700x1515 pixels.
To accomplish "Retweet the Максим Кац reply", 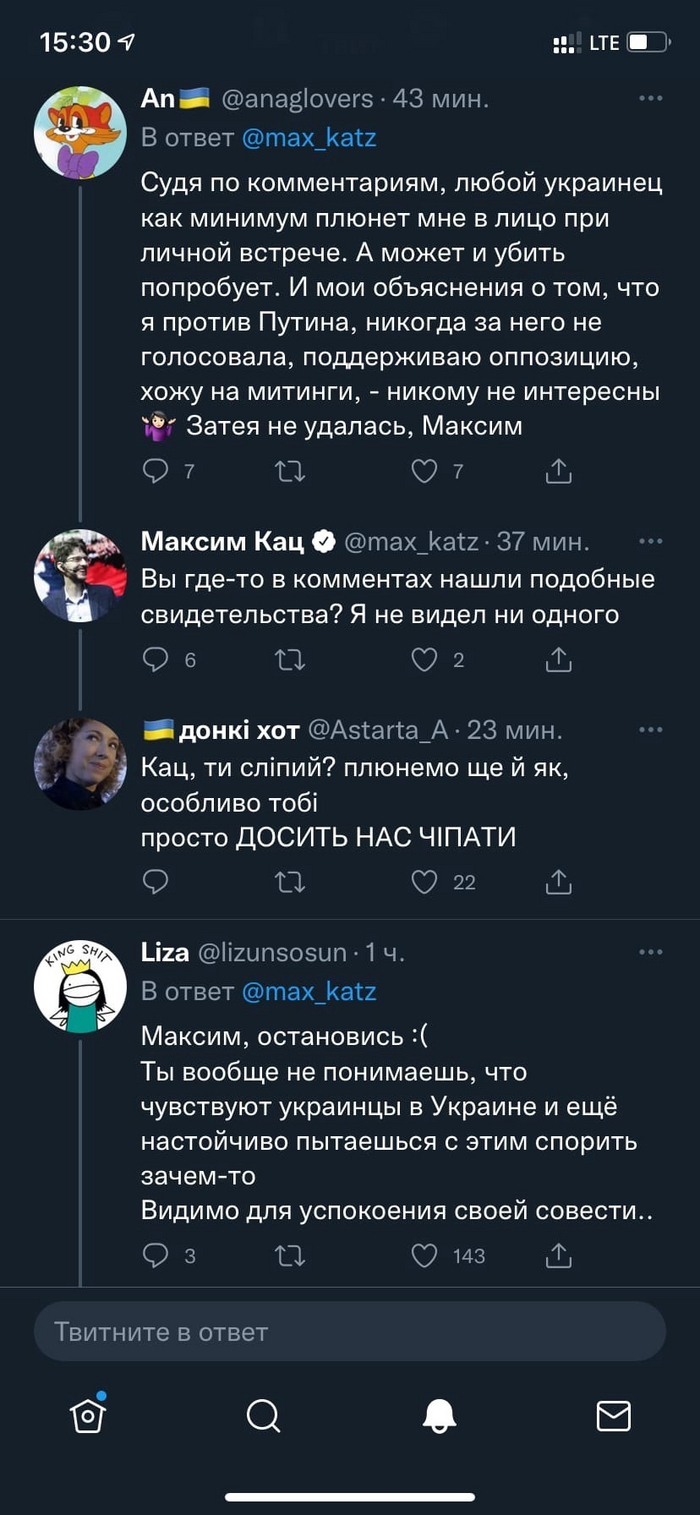I will pos(290,659).
